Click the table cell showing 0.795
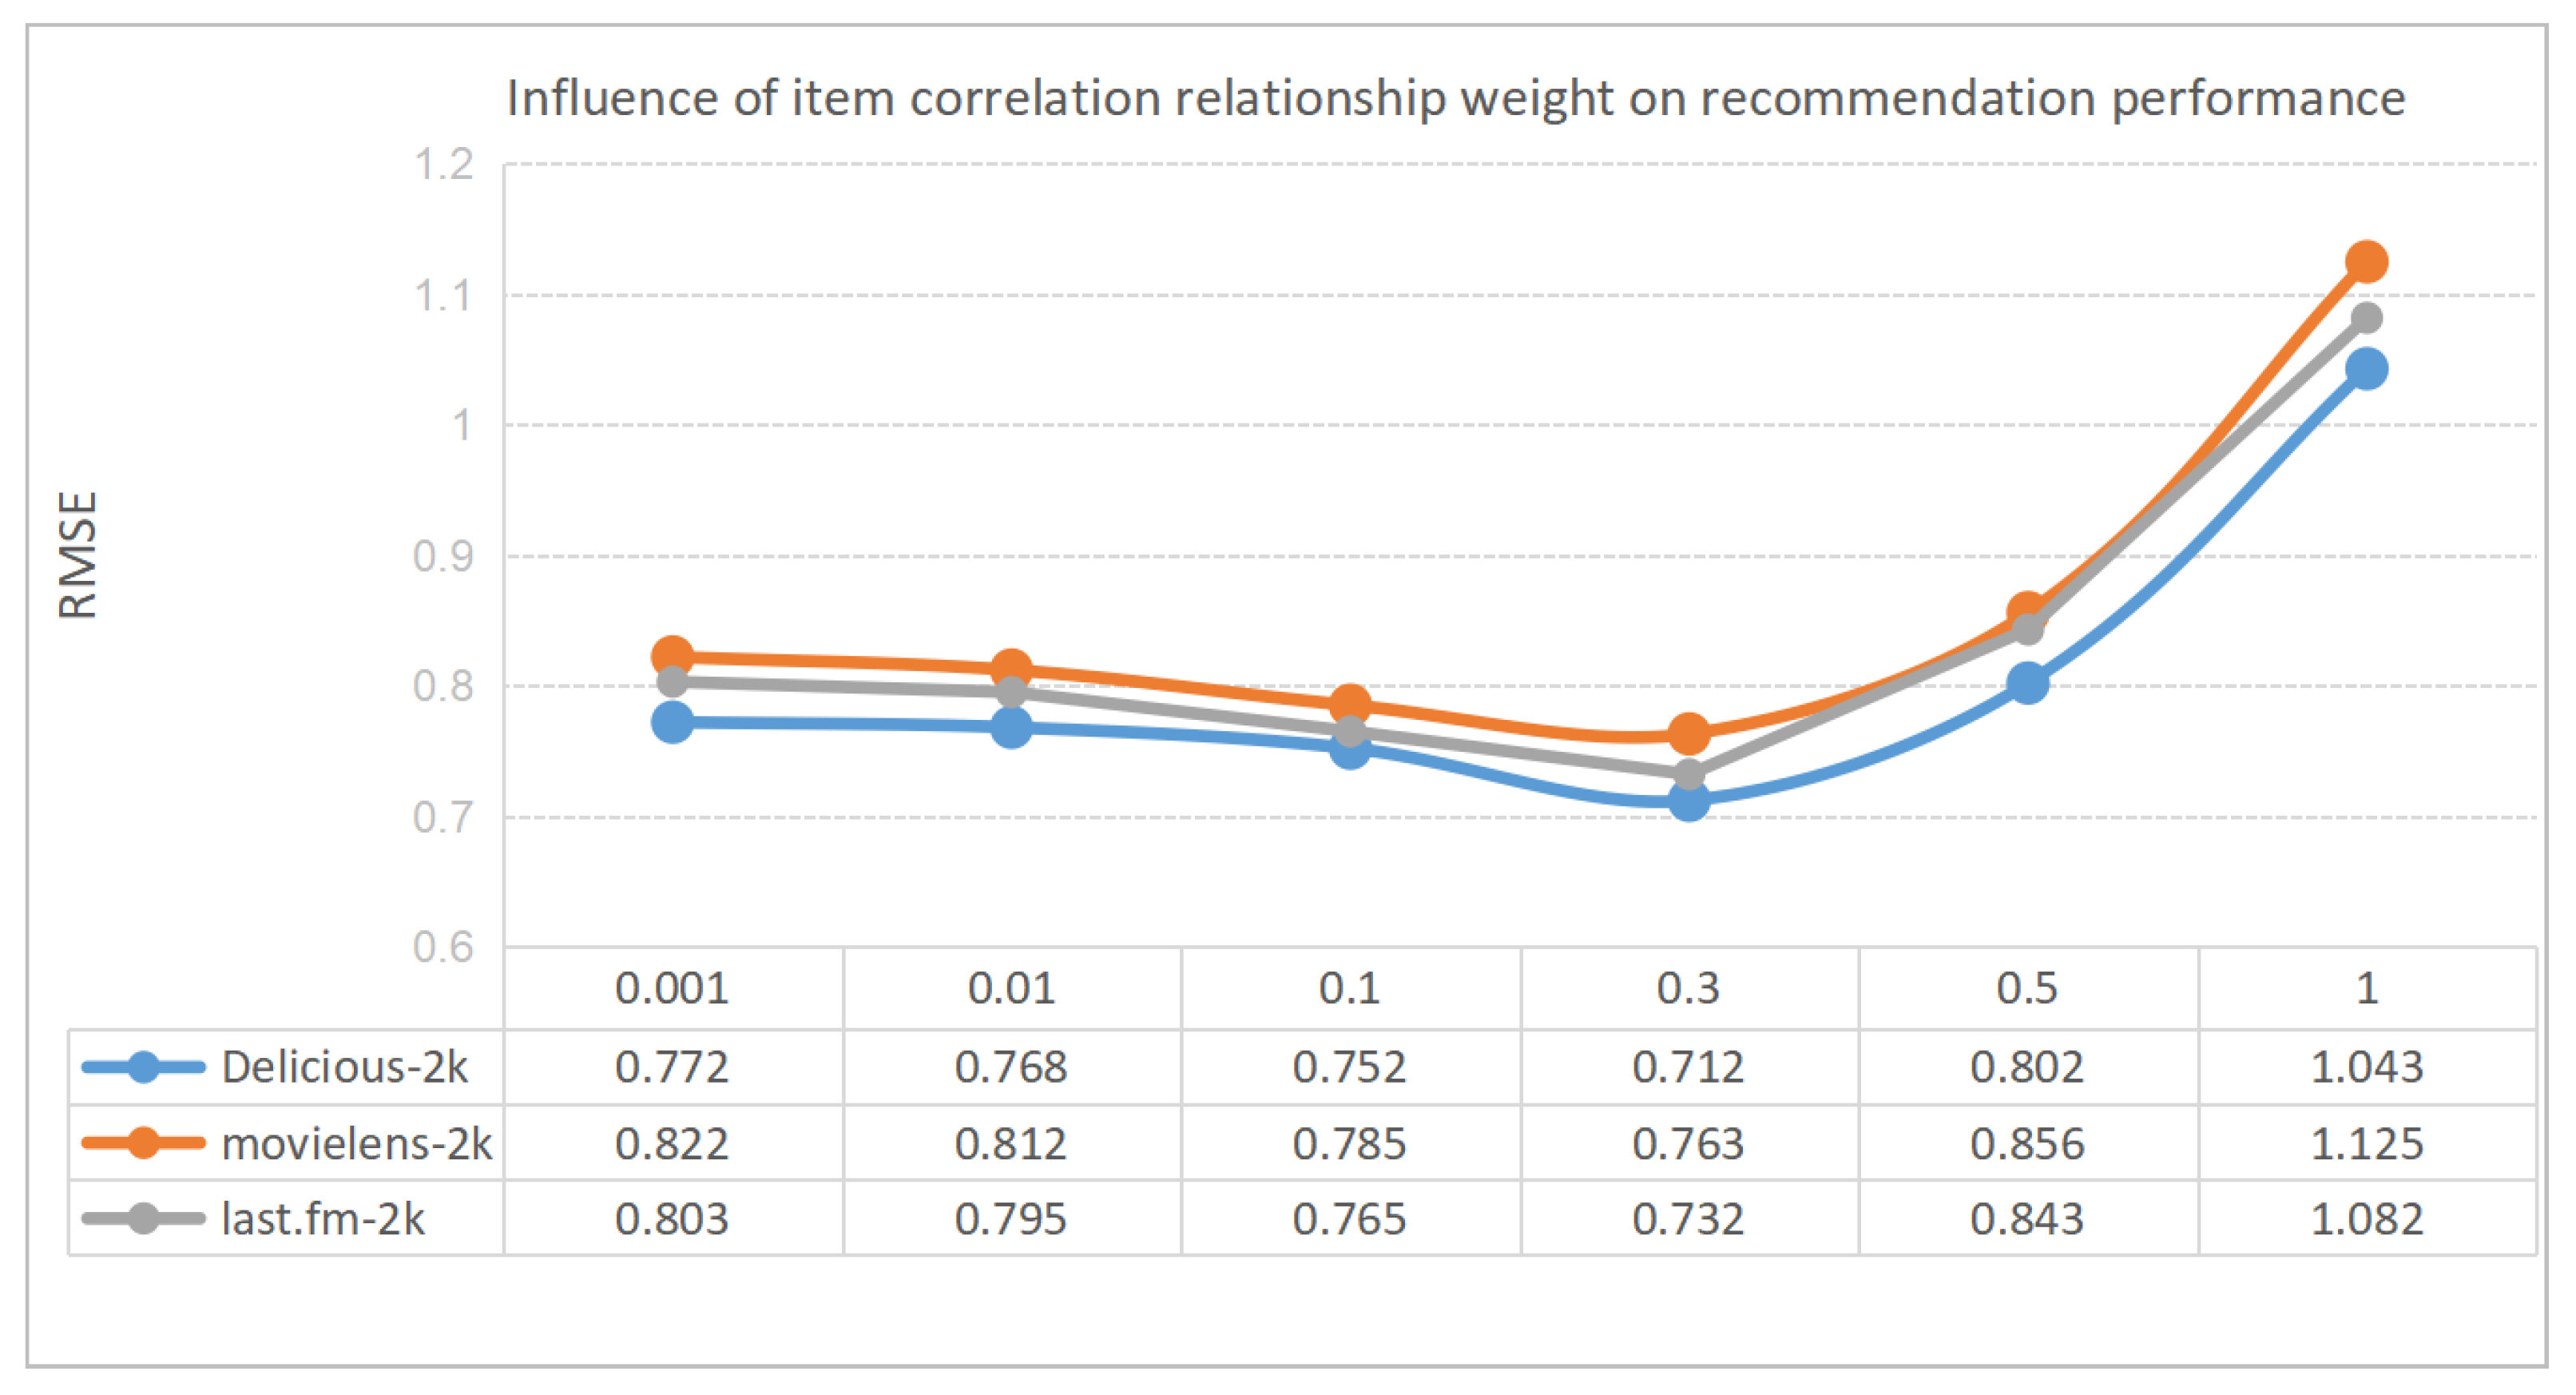 click(x=1010, y=1219)
